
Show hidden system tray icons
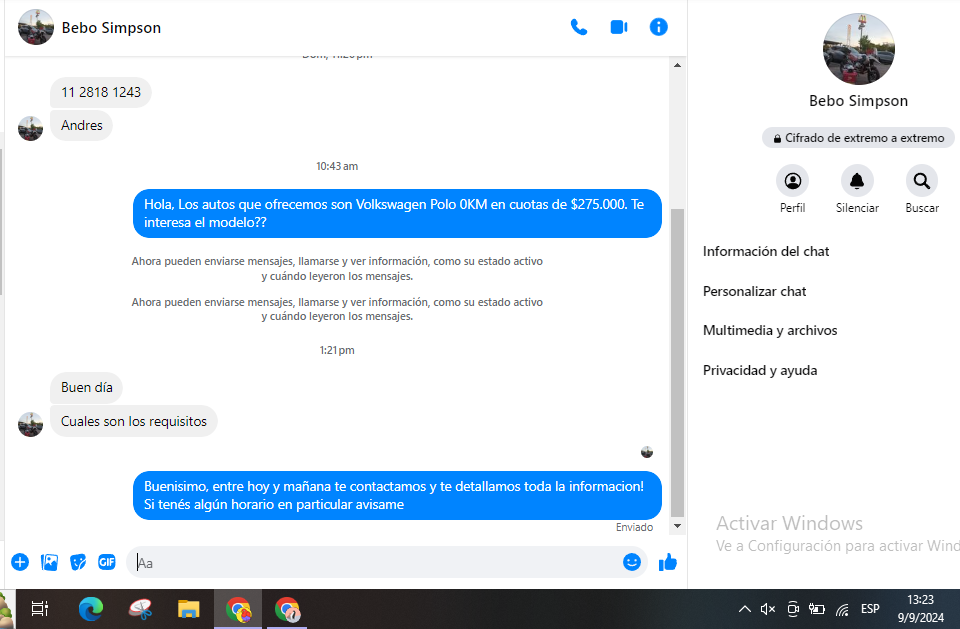click(744, 609)
